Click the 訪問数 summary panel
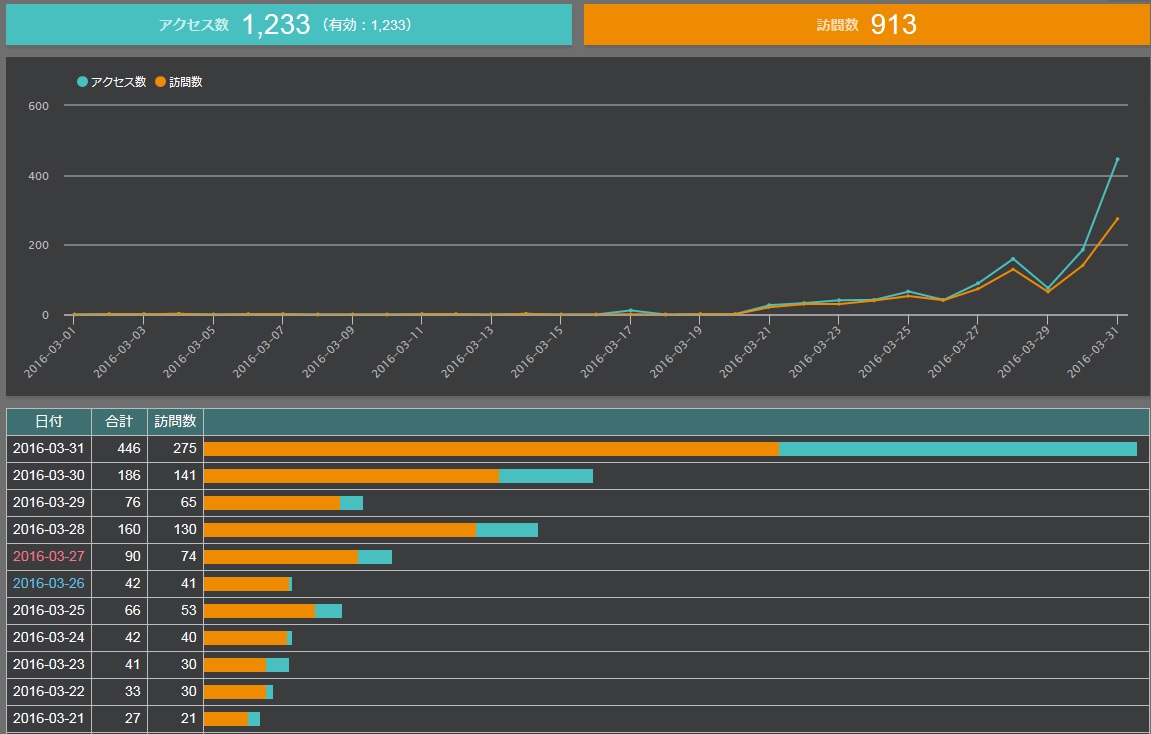This screenshot has height=734, width=1151. (866, 25)
